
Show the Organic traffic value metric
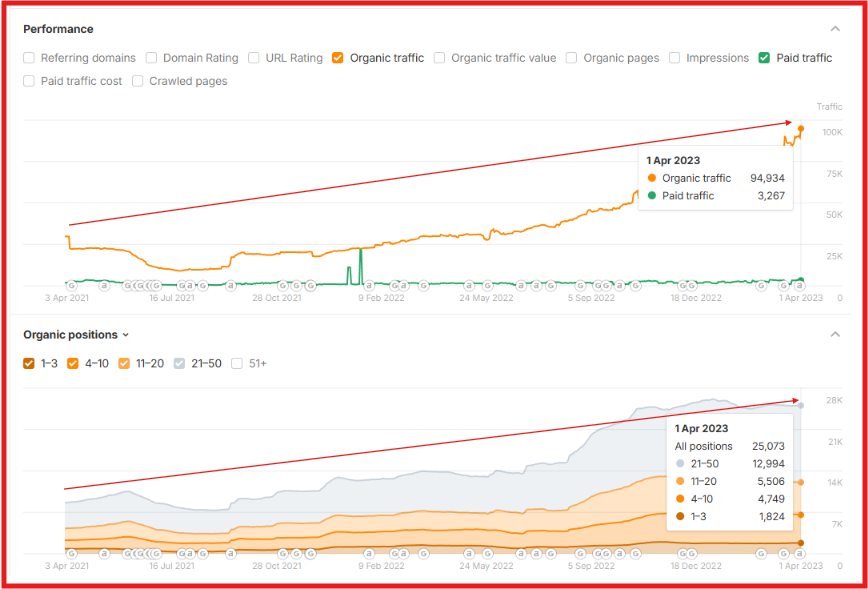[440, 58]
